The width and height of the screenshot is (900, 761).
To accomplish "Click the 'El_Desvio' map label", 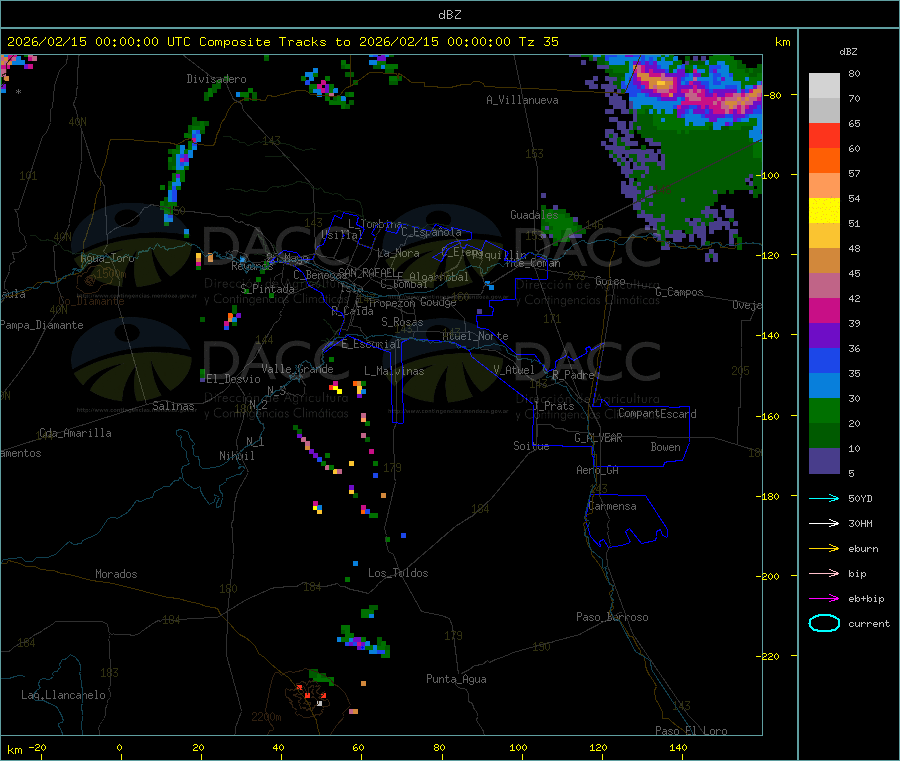I will (233, 379).
